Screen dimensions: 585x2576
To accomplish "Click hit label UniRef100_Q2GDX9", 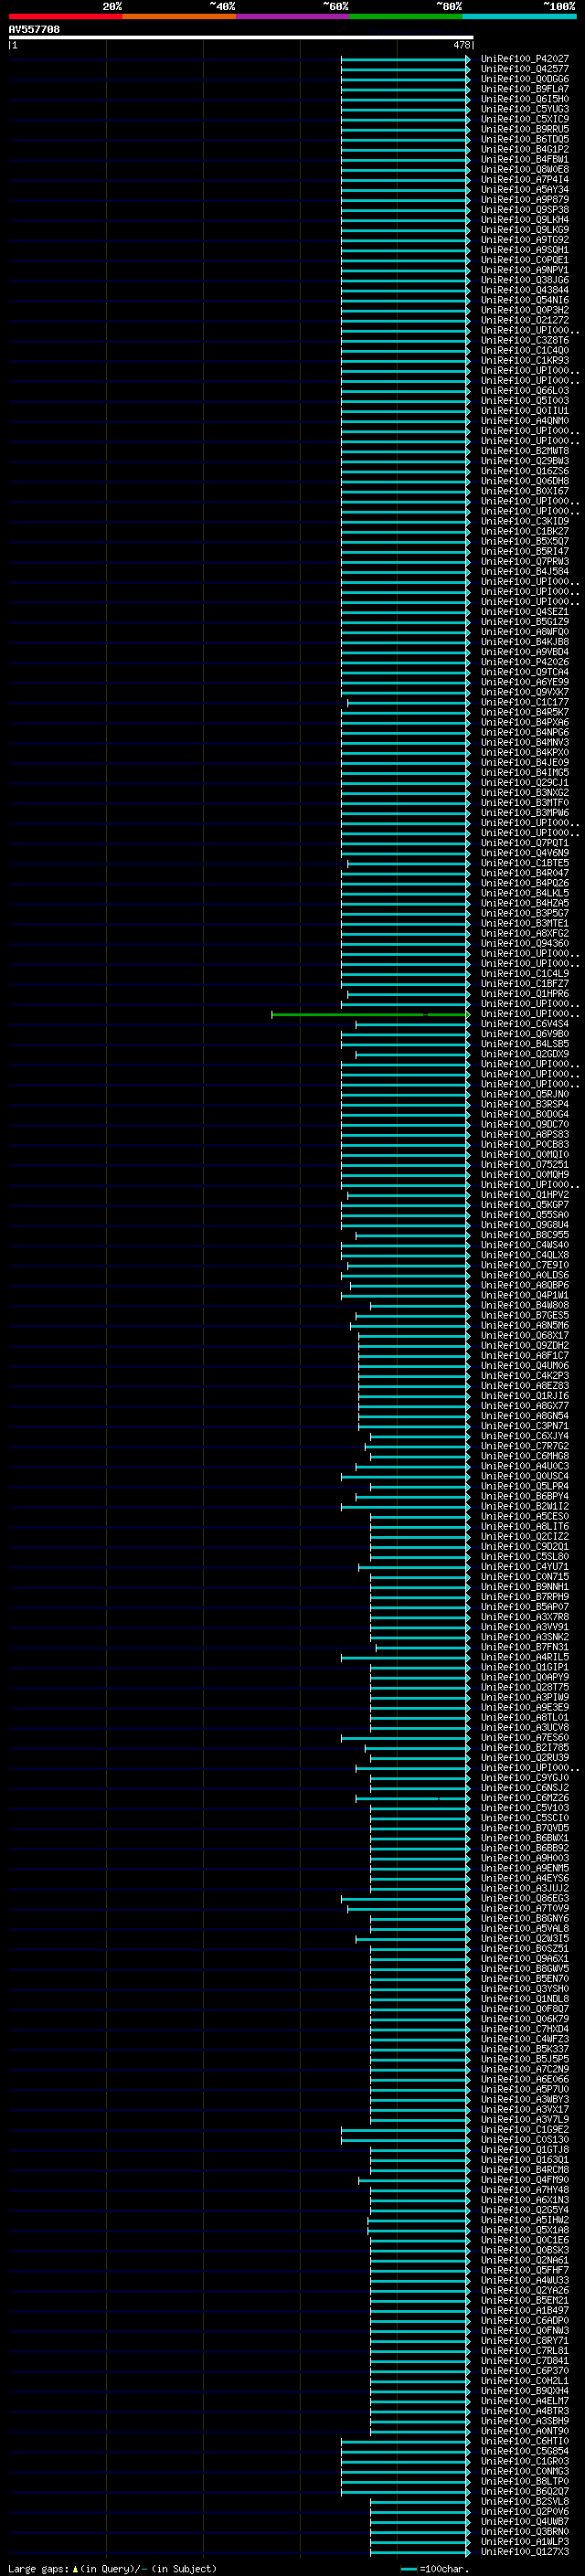I will 525,1054.
